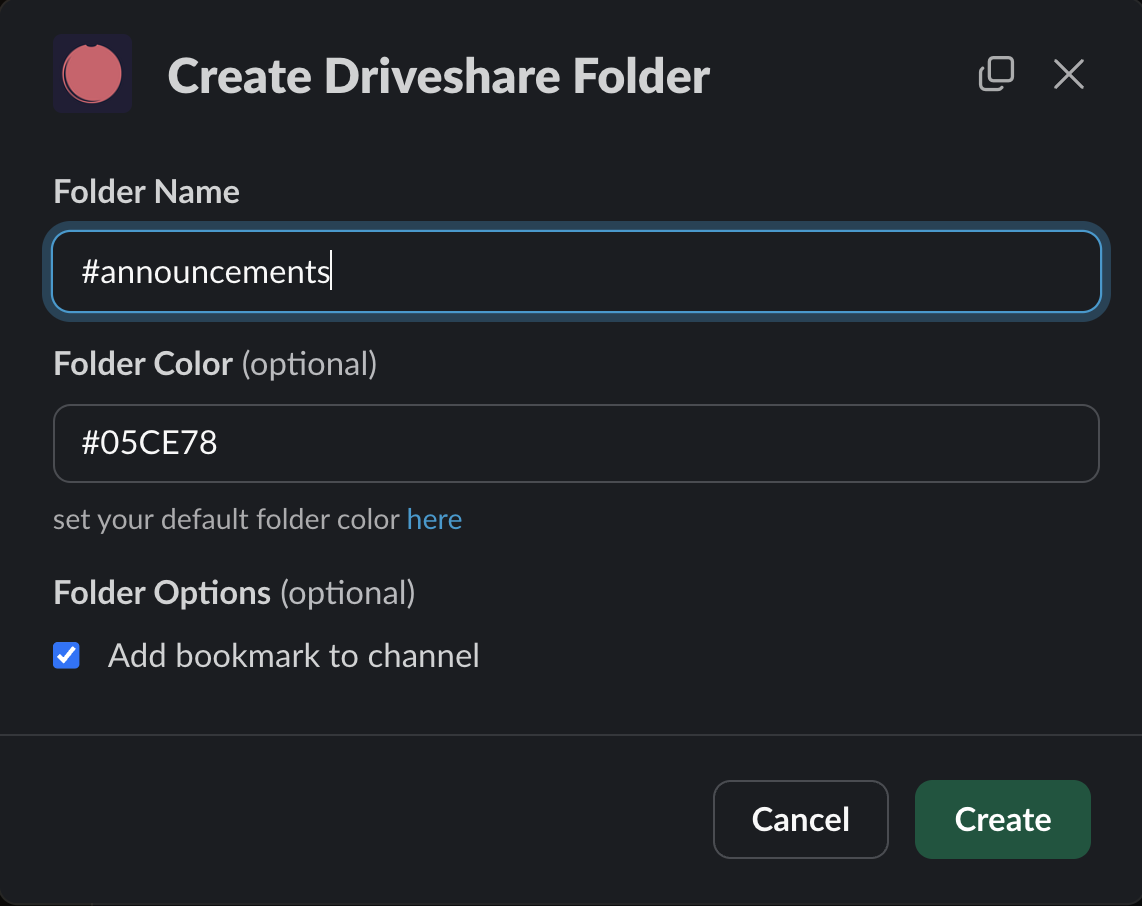
Task: Place cursor on the #announcements text
Action: [205, 272]
